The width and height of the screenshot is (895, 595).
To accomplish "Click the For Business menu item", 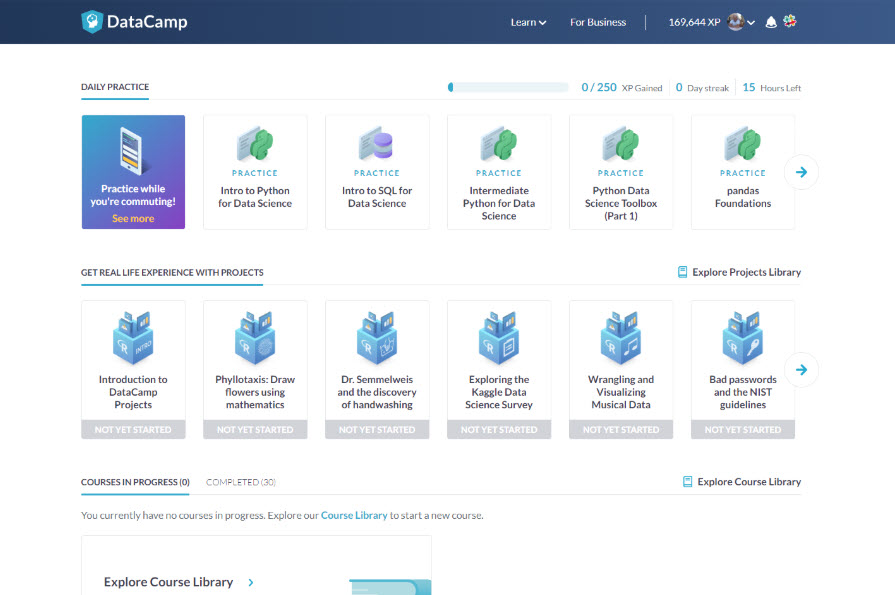I will pos(597,21).
